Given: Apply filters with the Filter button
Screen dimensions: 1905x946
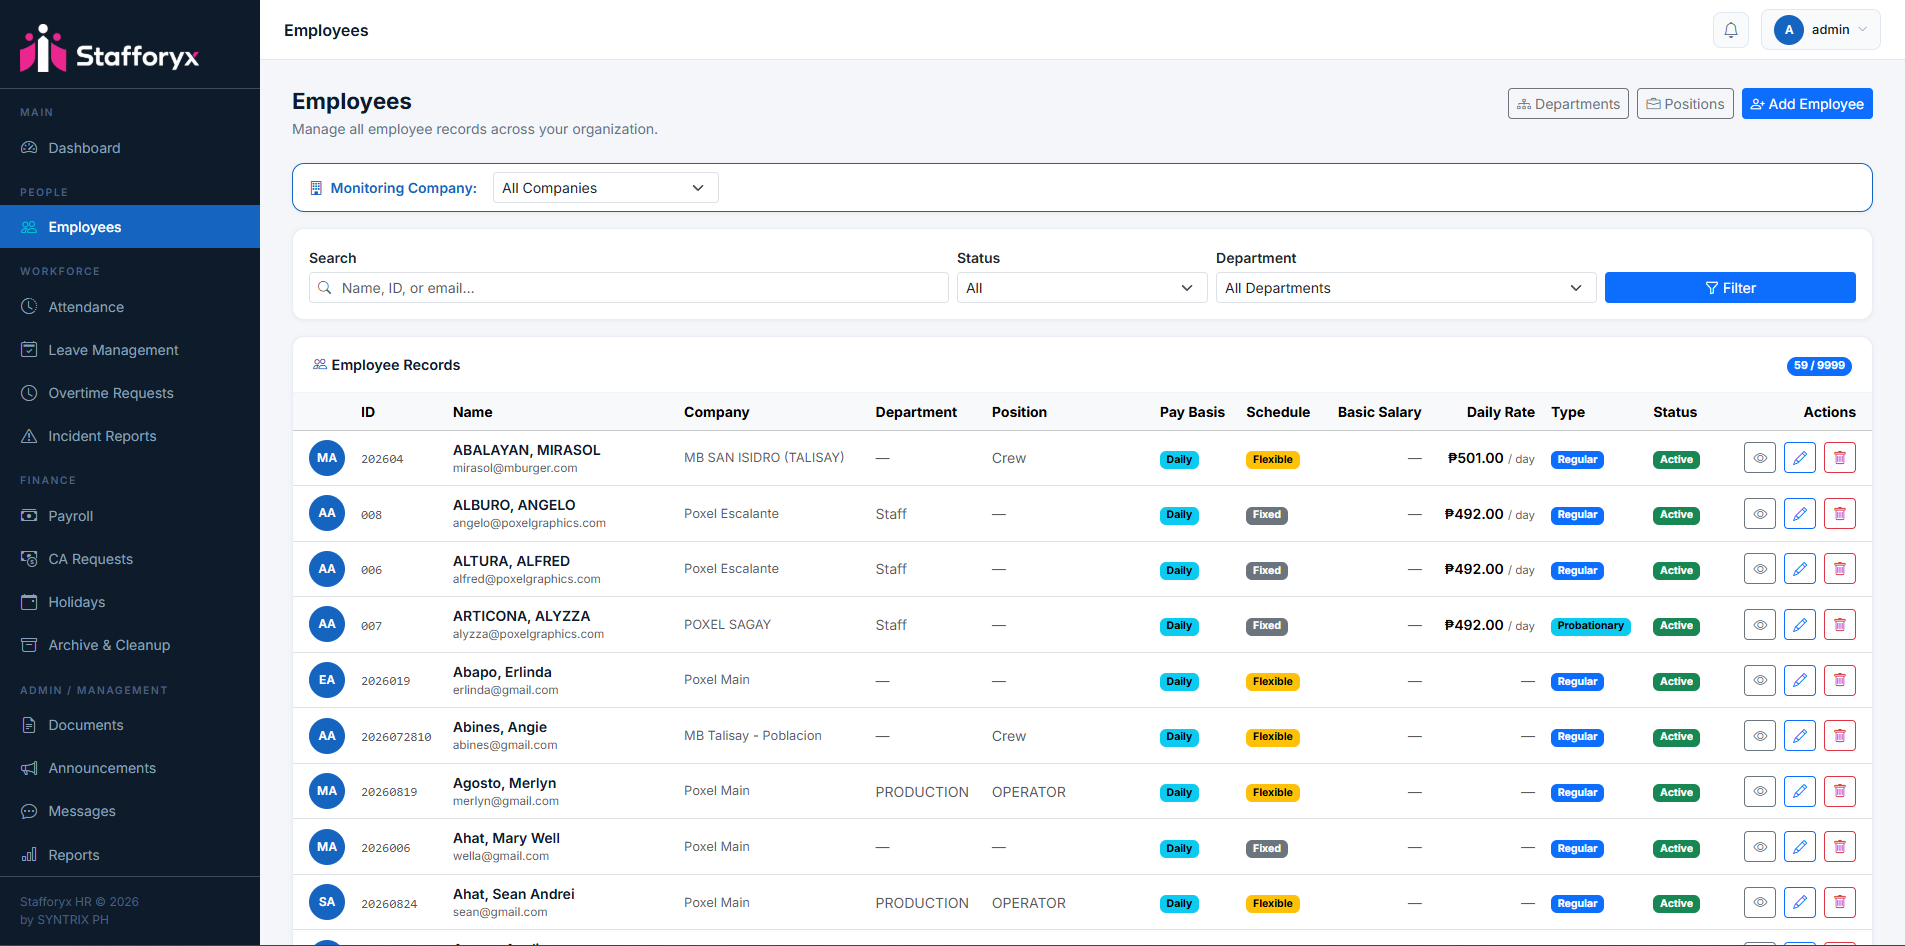Looking at the screenshot, I should coord(1730,288).
